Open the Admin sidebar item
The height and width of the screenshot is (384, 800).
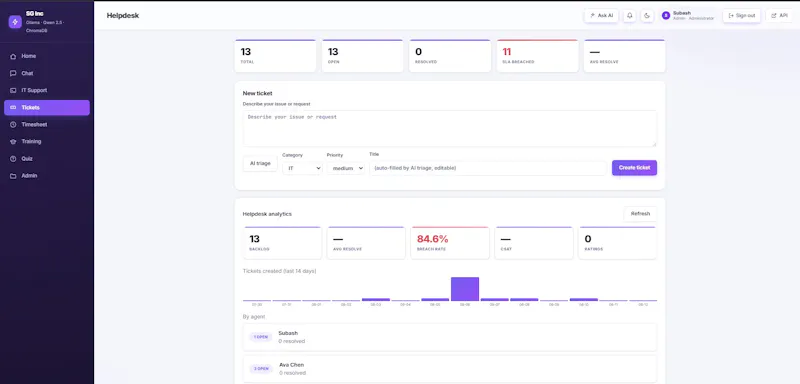[x=47, y=176]
